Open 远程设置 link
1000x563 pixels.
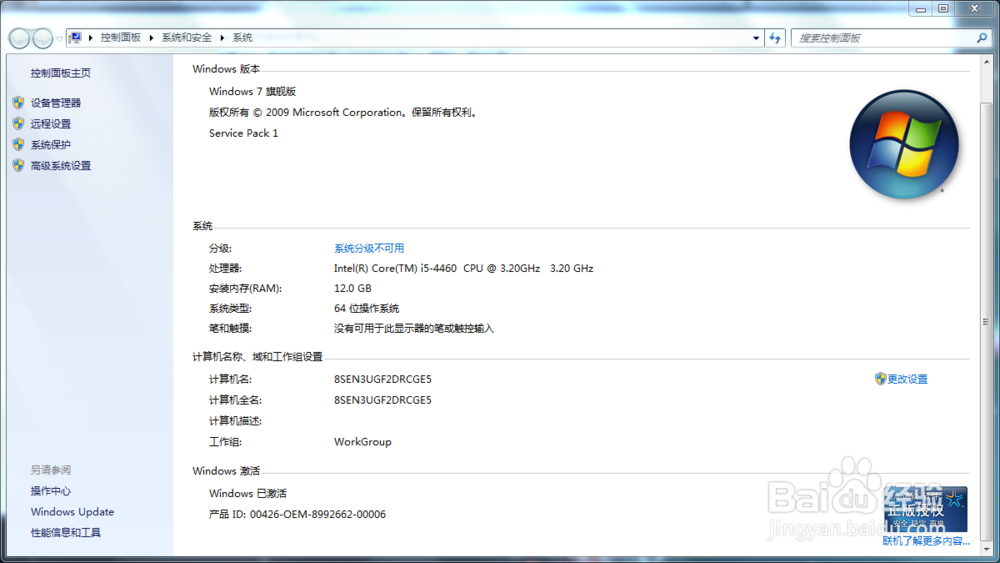50,124
